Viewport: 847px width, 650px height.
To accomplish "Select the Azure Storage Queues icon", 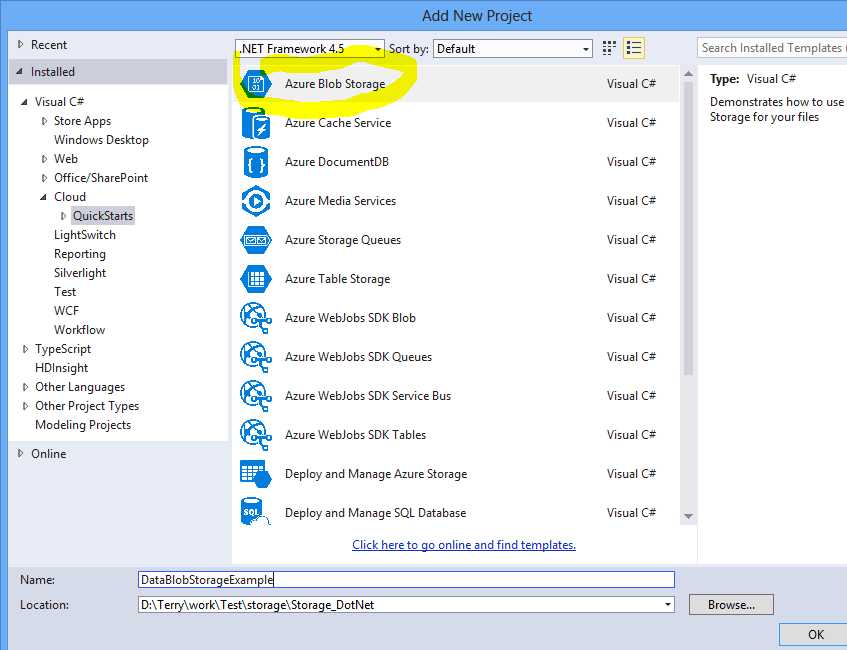I will [x=256, y=240].
